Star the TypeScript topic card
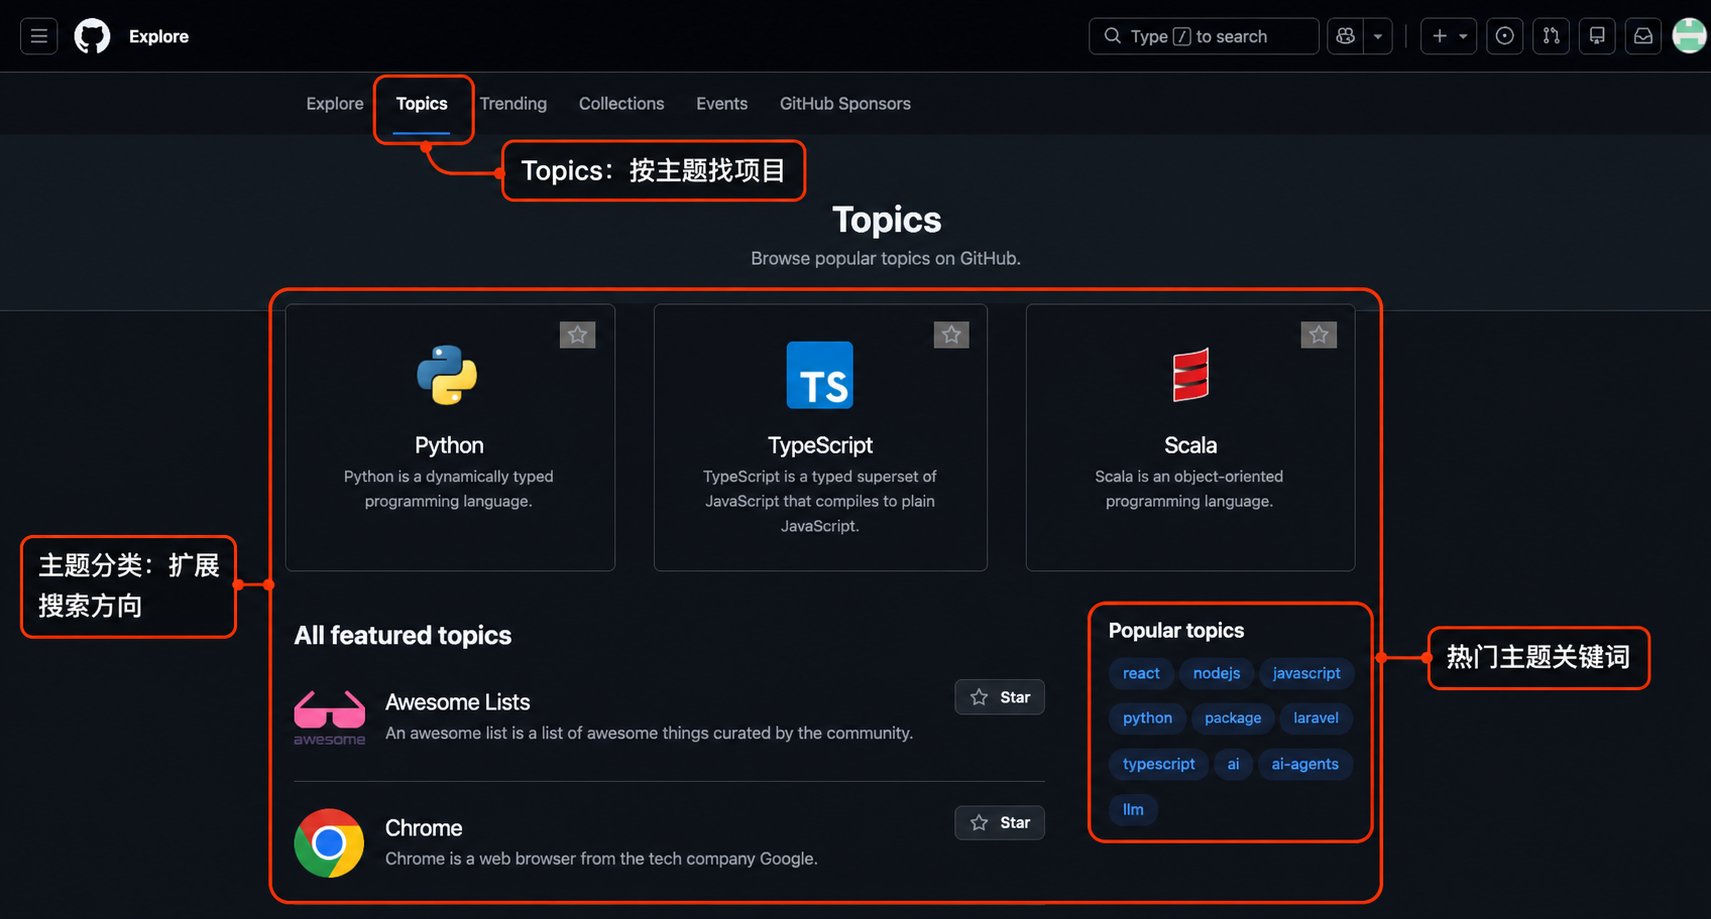The width and height of the screenshot is (1711, 919). [x=951, y=335]
